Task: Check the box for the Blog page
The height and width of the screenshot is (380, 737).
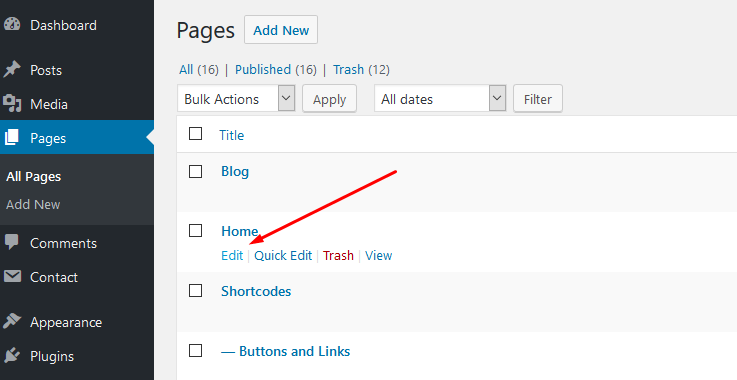Action: (x=196, y=172)
